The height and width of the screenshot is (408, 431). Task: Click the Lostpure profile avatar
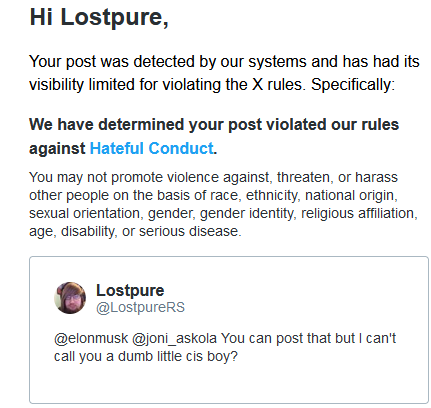[70, 298]
